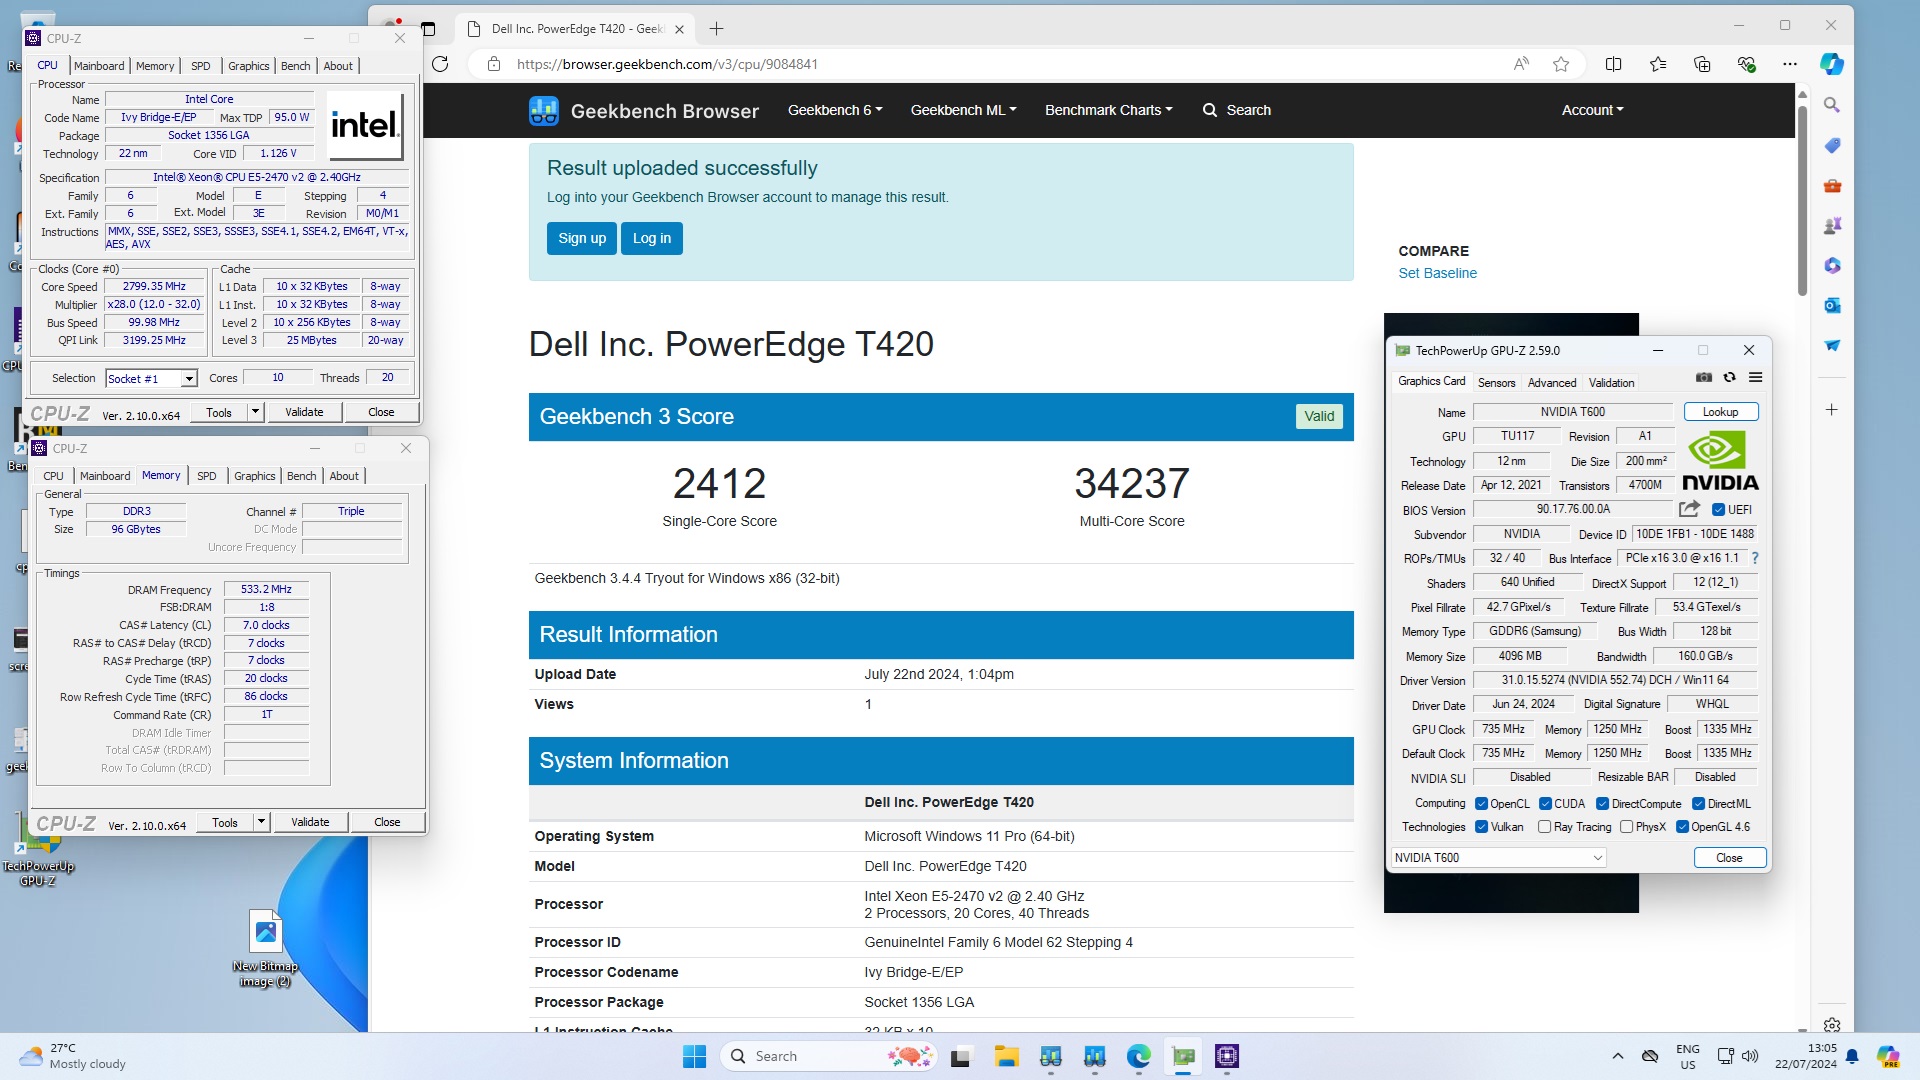Select the CPU-Z taskbar icon
The image size is (1920, 1080).
pyautogui.click(x=1227, y=1056)
